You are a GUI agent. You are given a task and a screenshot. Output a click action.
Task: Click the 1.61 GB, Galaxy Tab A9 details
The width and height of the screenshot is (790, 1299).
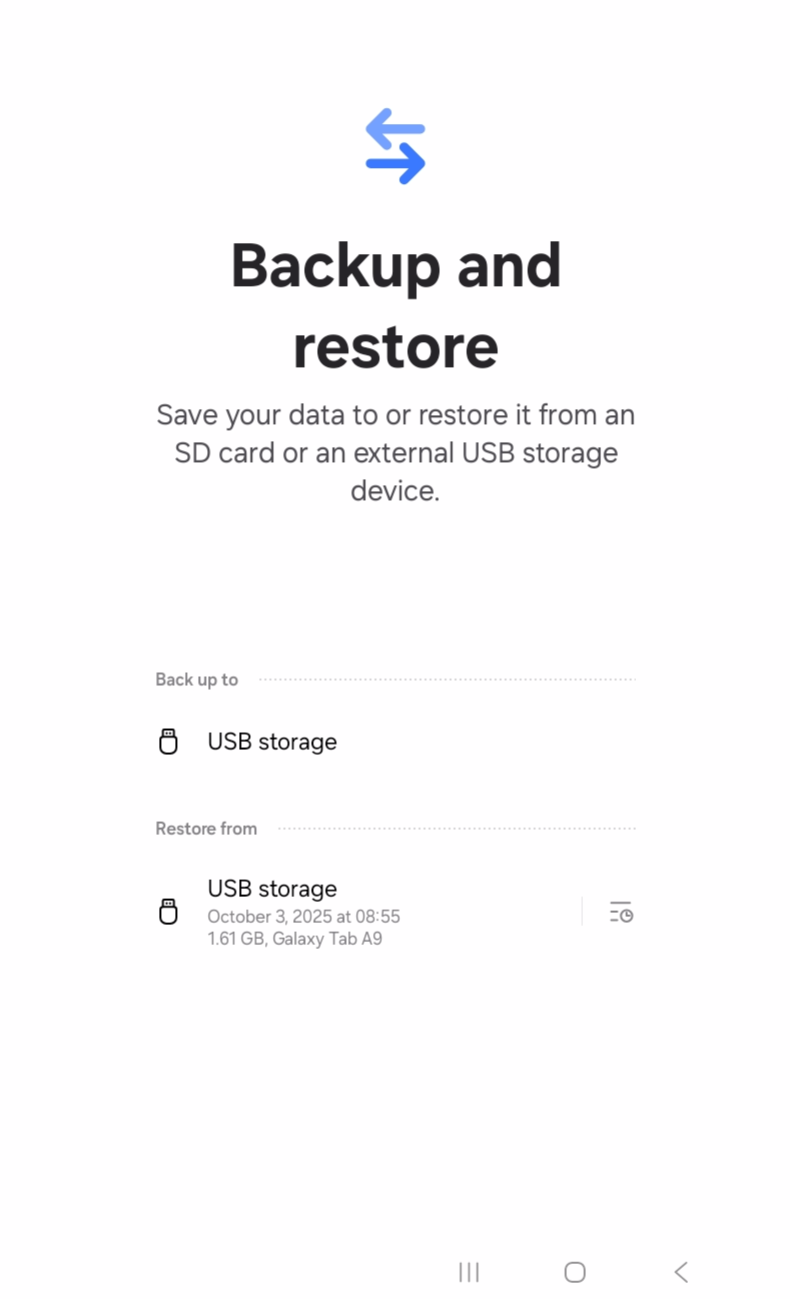(295, 939)
